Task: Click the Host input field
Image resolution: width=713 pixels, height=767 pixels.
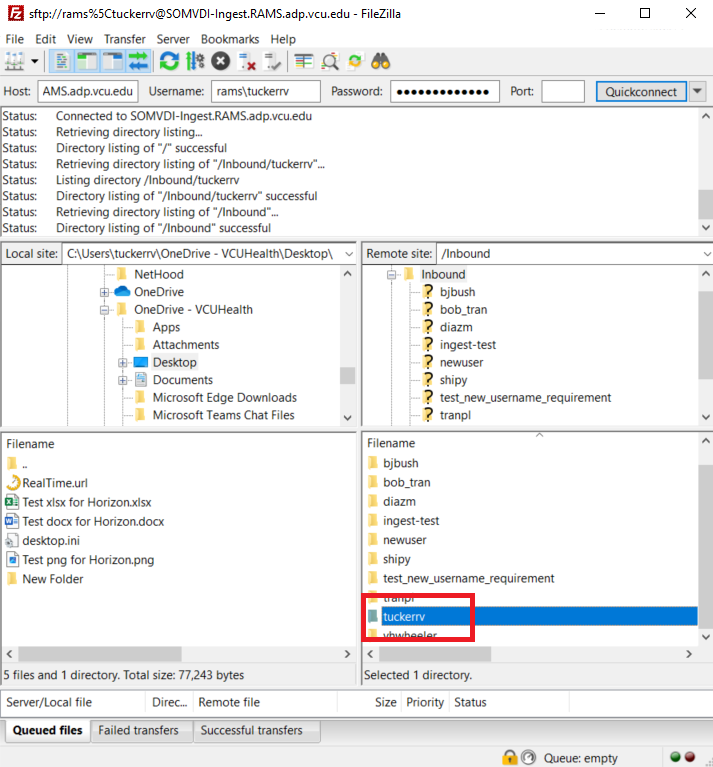Action: coord(88,91)
